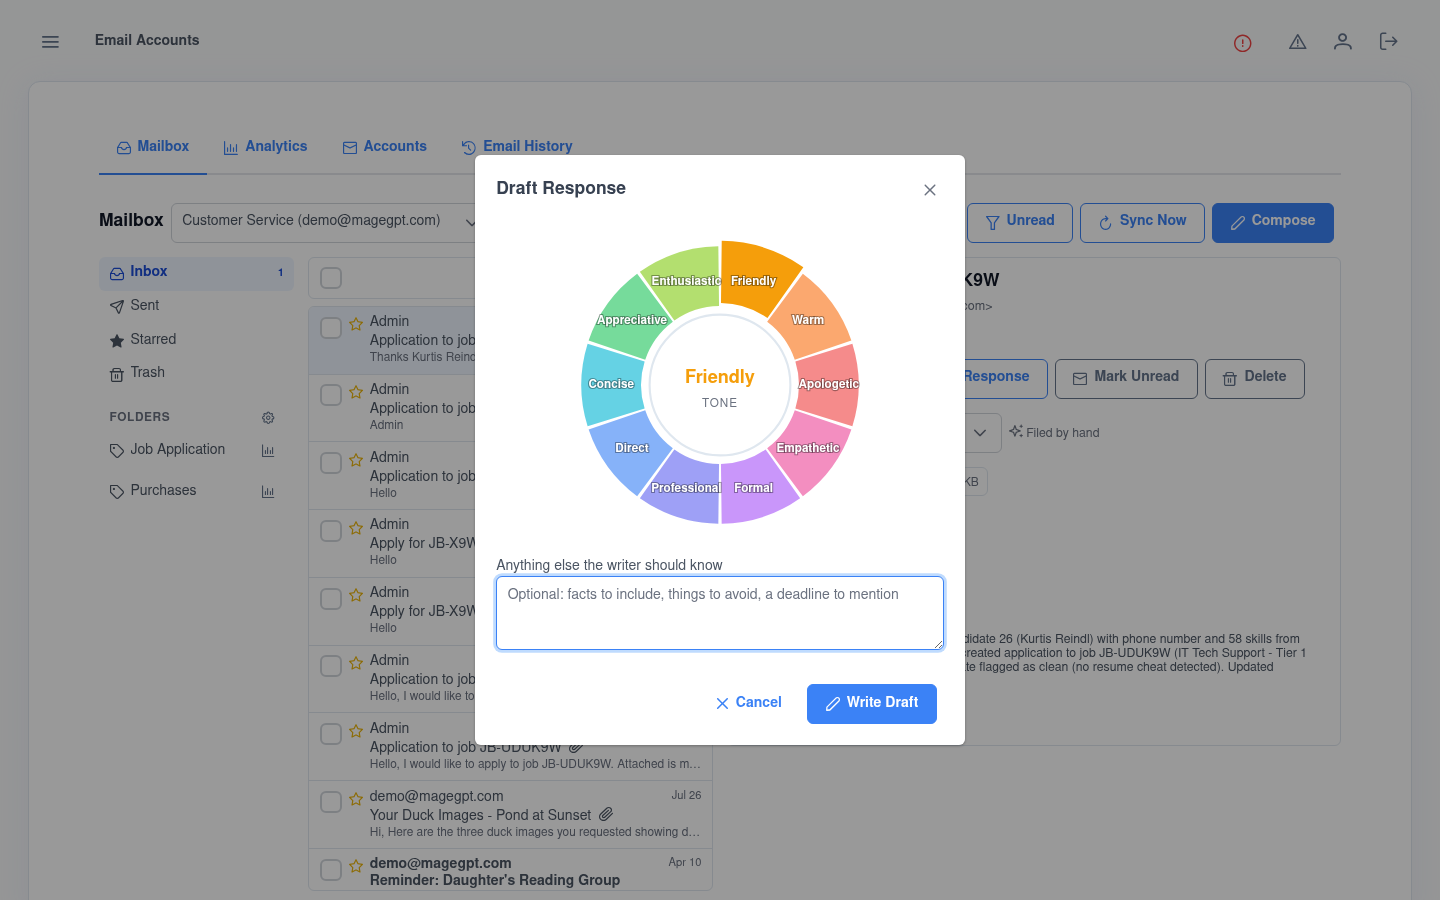Open the user profile icon

pyautogui.click(x=1343, y=42)
